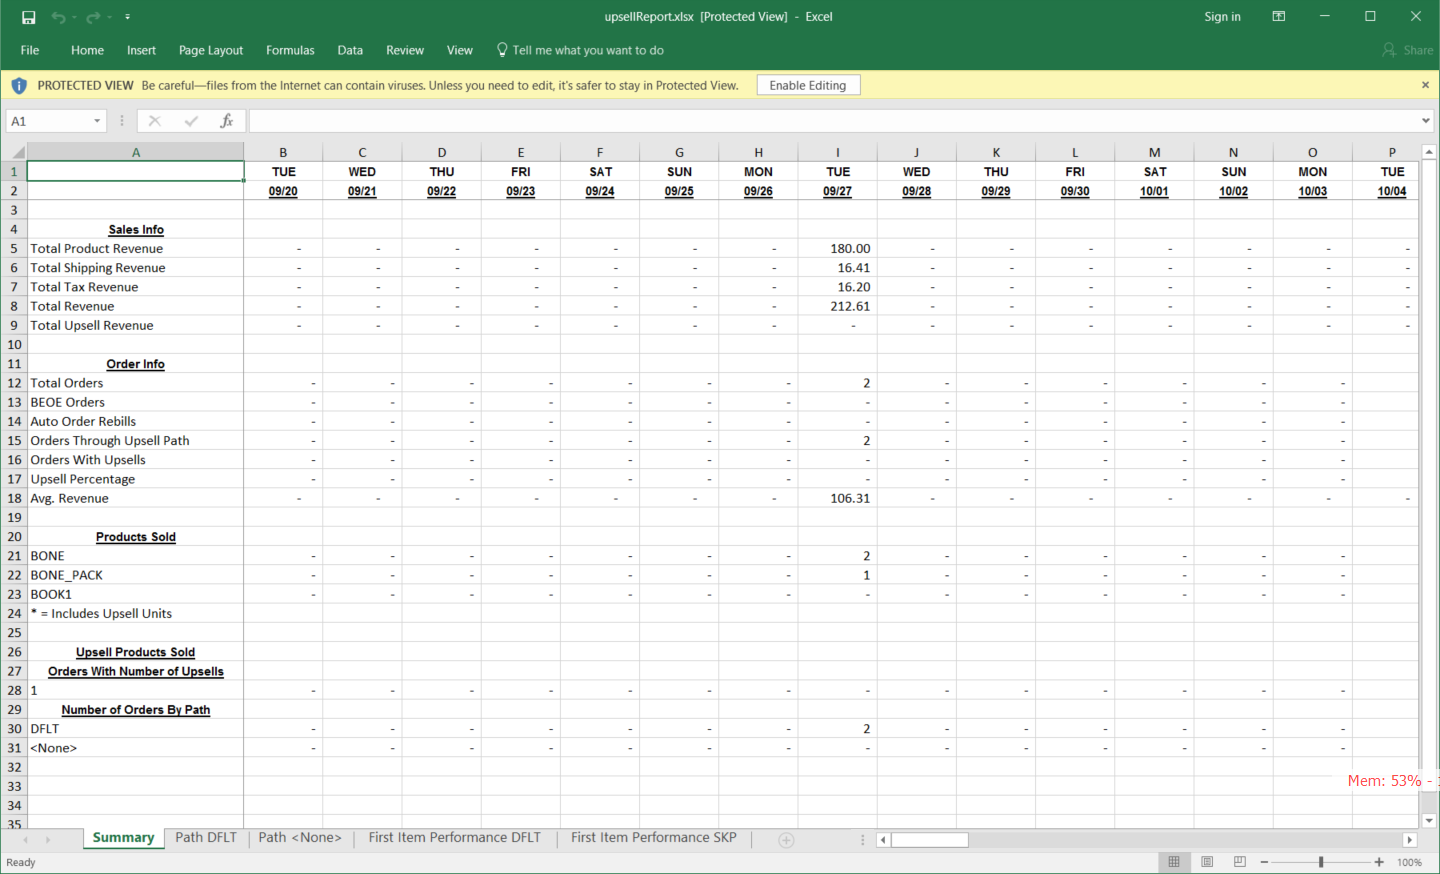Switch to Path <None> sheet tab
This screenshot has height=874, width=1440.
tap(300, 838)
